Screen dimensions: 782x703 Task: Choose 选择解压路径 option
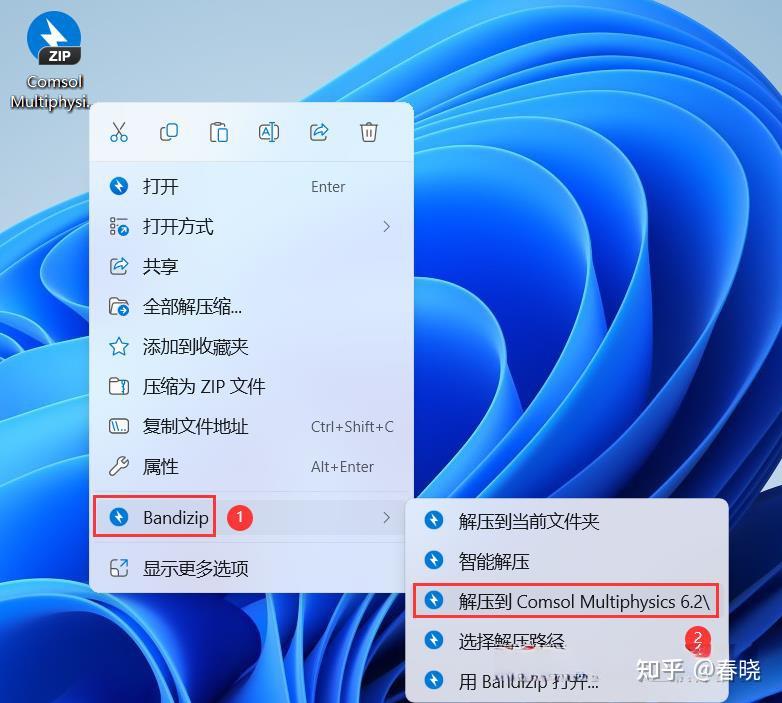[567, 641]
